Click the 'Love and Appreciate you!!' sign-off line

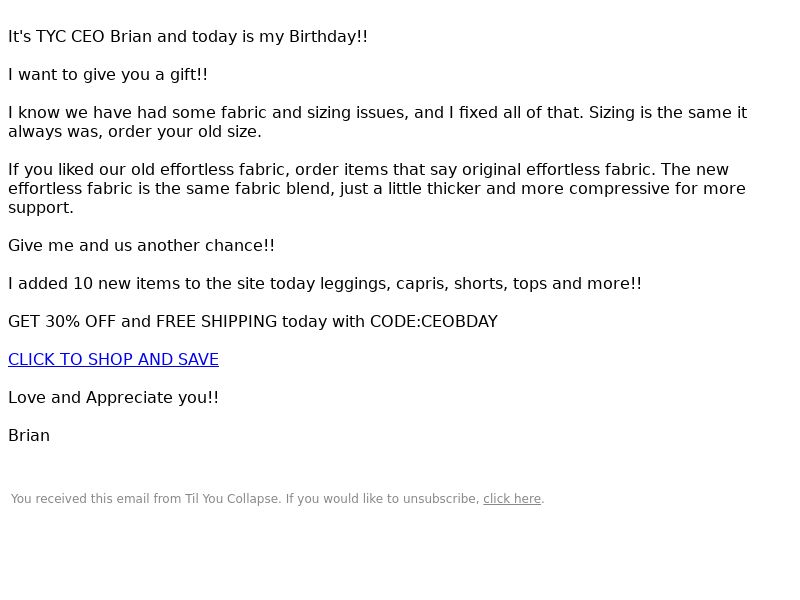tap(113, 397)
